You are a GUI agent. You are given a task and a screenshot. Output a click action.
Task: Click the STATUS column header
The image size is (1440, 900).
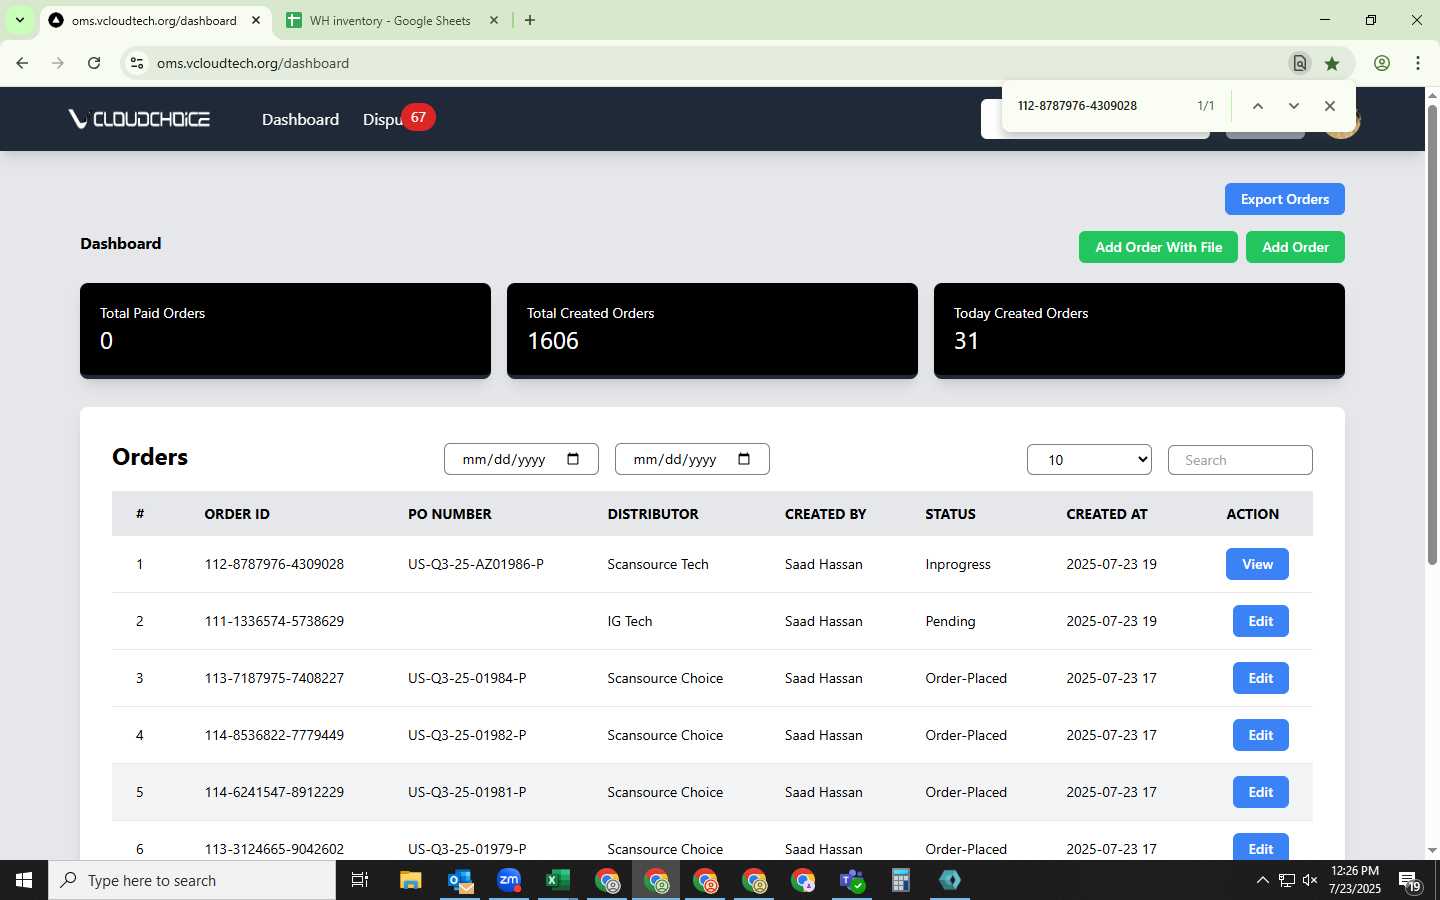tap(950, 514)
